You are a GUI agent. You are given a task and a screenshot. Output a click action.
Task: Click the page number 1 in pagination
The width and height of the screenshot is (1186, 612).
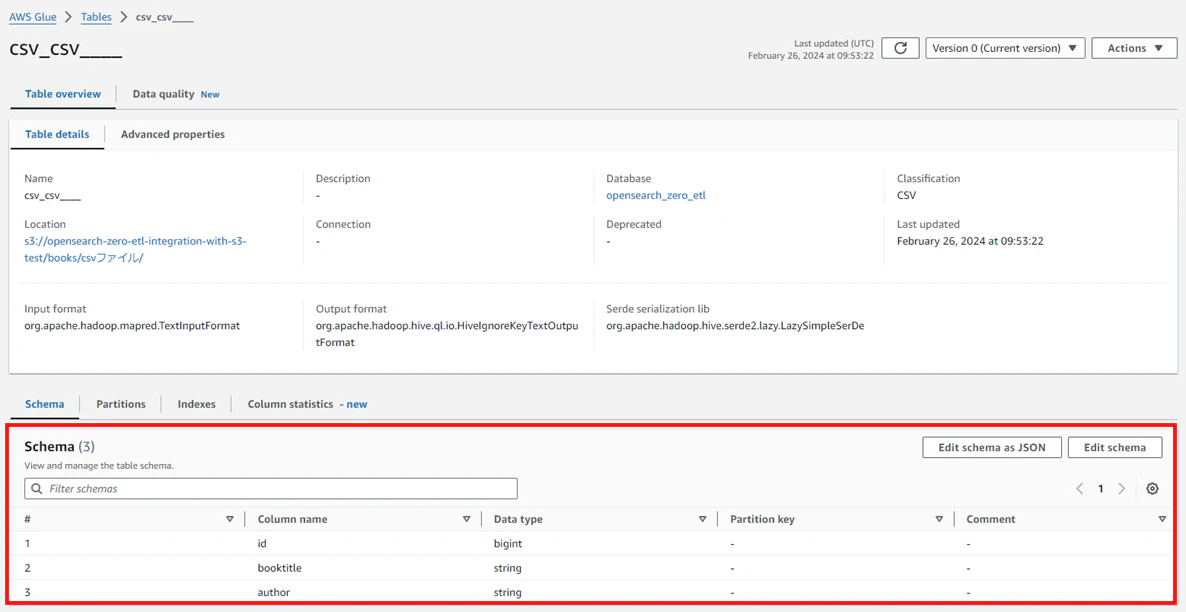pyautogui.click(x=1101, y=489)
